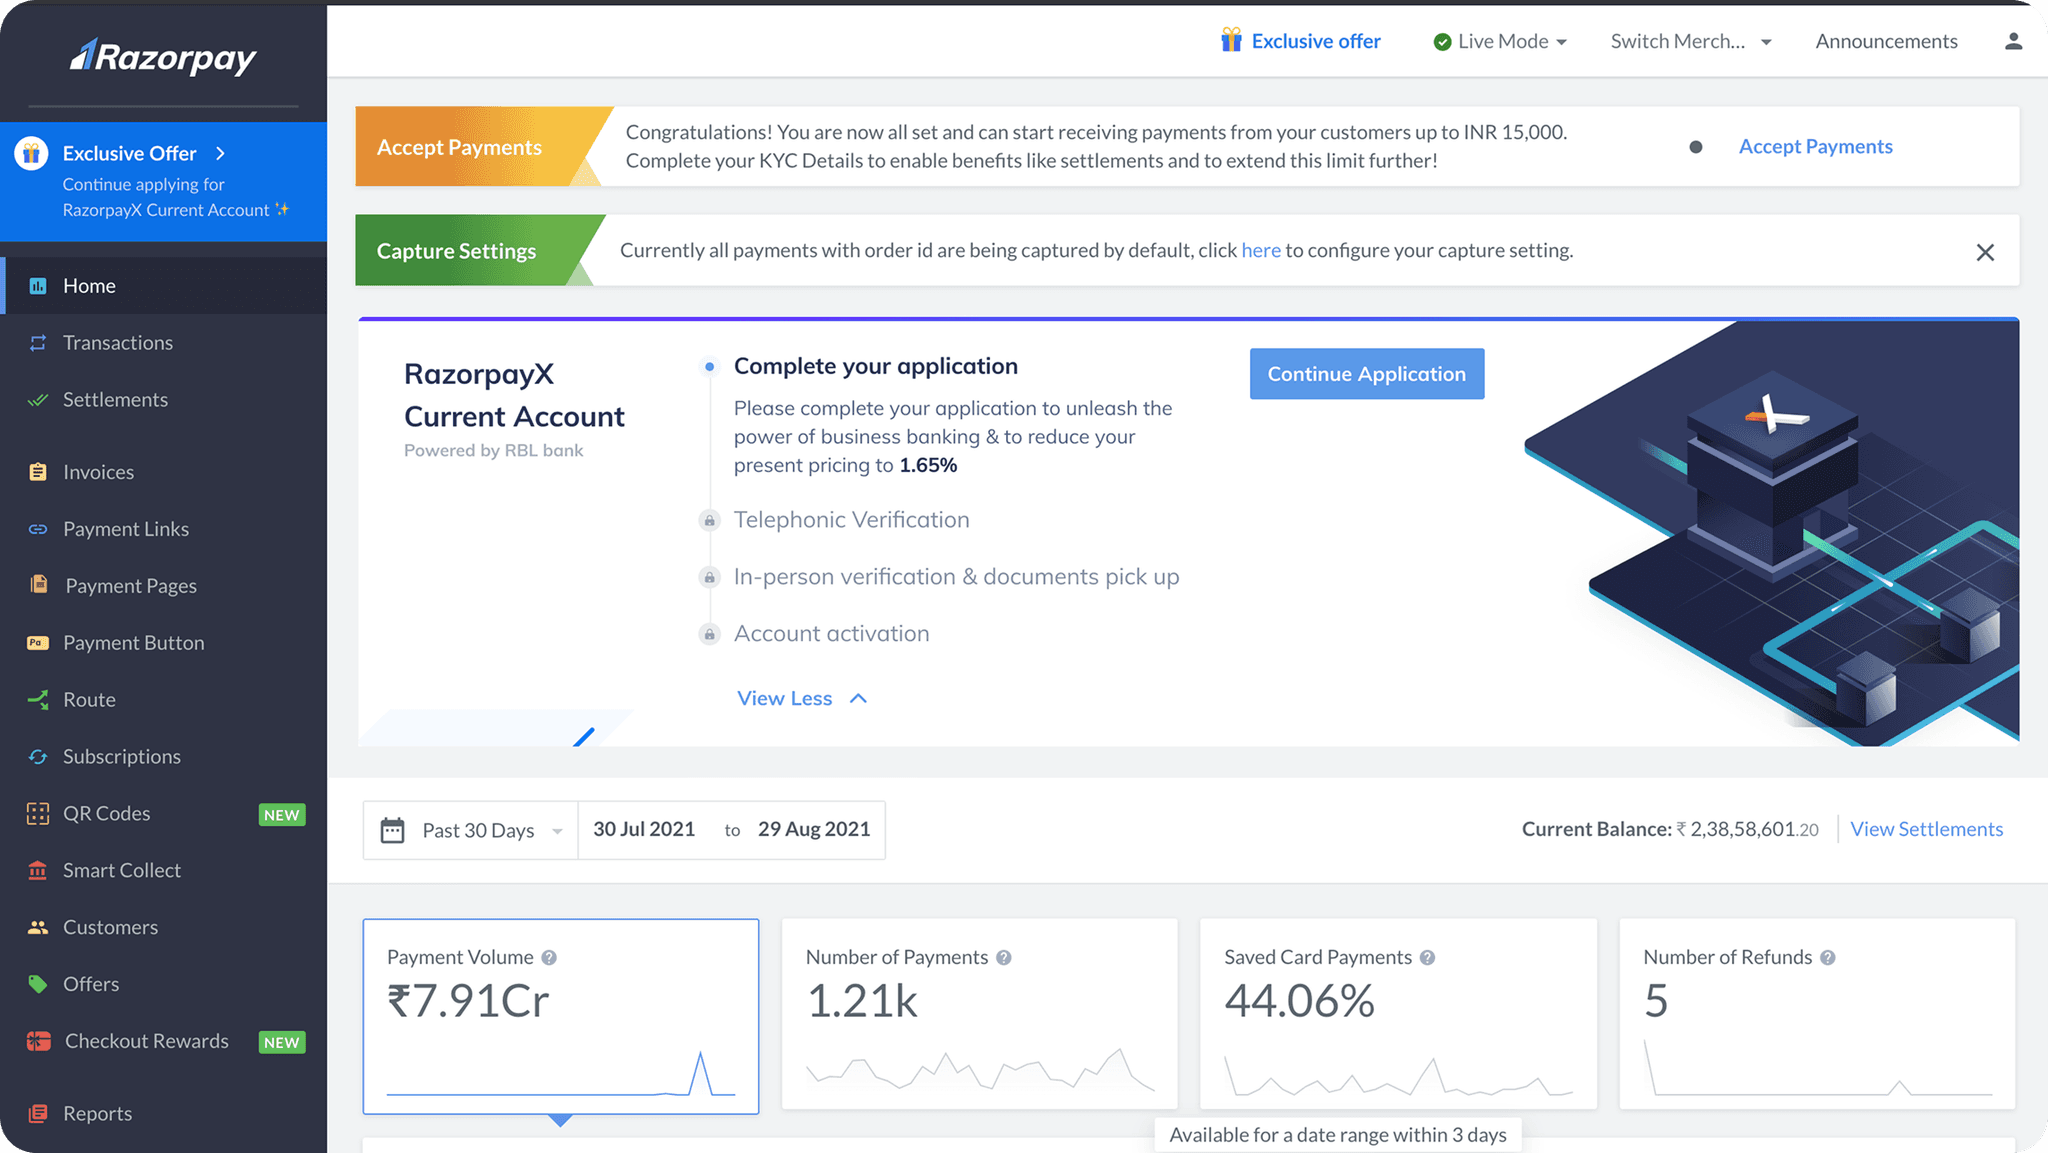Dismiss the Capture Settings banner
Screen dimensions: 2048x1153
coord(1985,252)
